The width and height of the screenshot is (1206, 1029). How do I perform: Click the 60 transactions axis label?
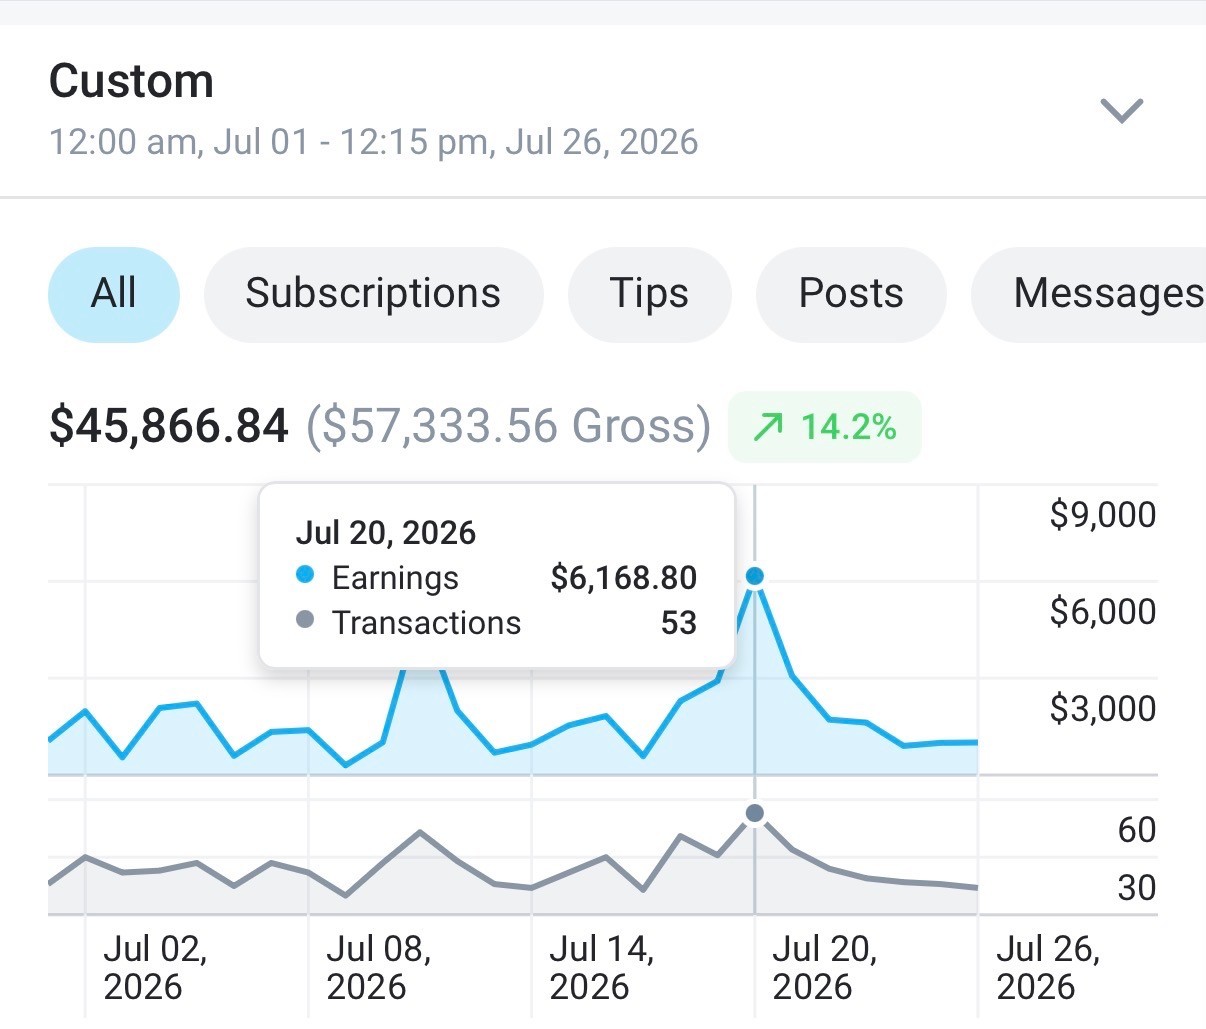tap(1137, 830)
